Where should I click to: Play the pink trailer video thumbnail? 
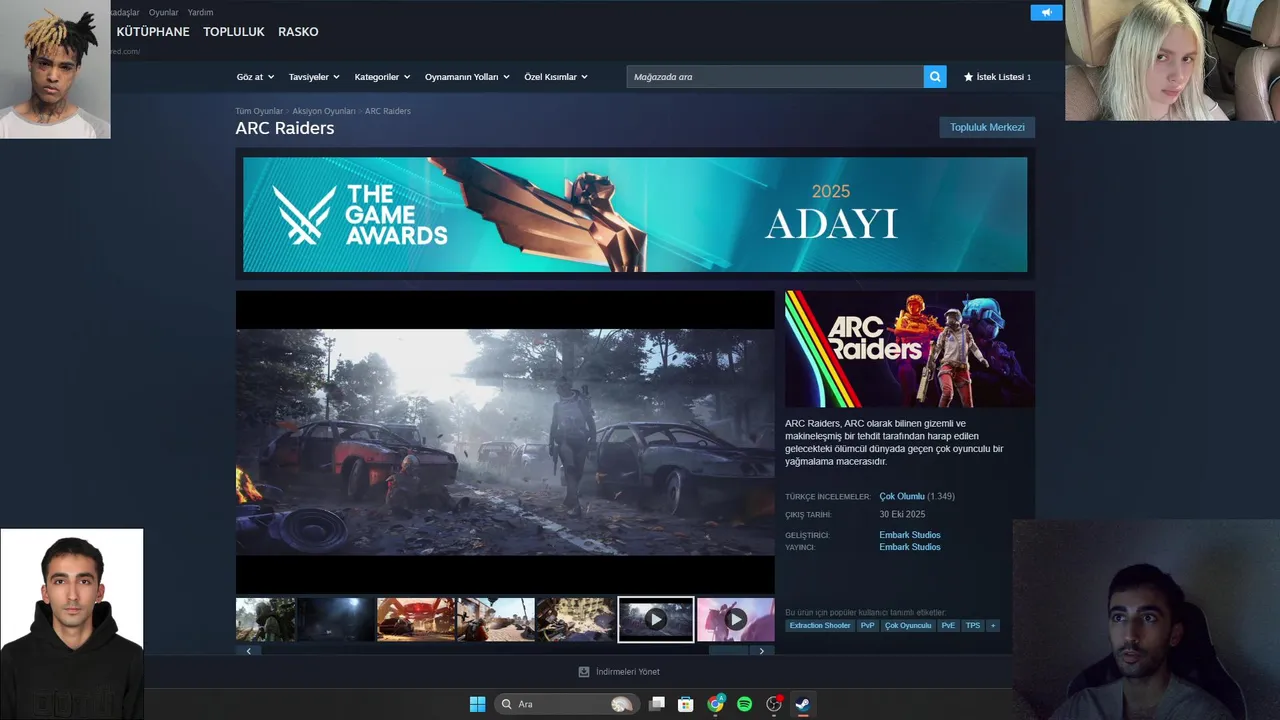[x=735, y=620]
